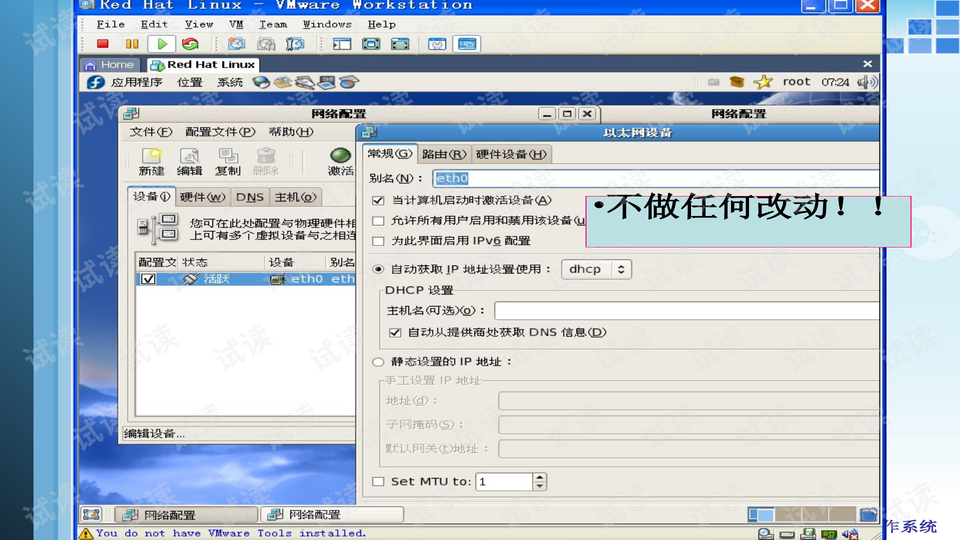Click the Full Screen toolbar icon
This screenshot has height=540, width=960.
coord(400,44)
